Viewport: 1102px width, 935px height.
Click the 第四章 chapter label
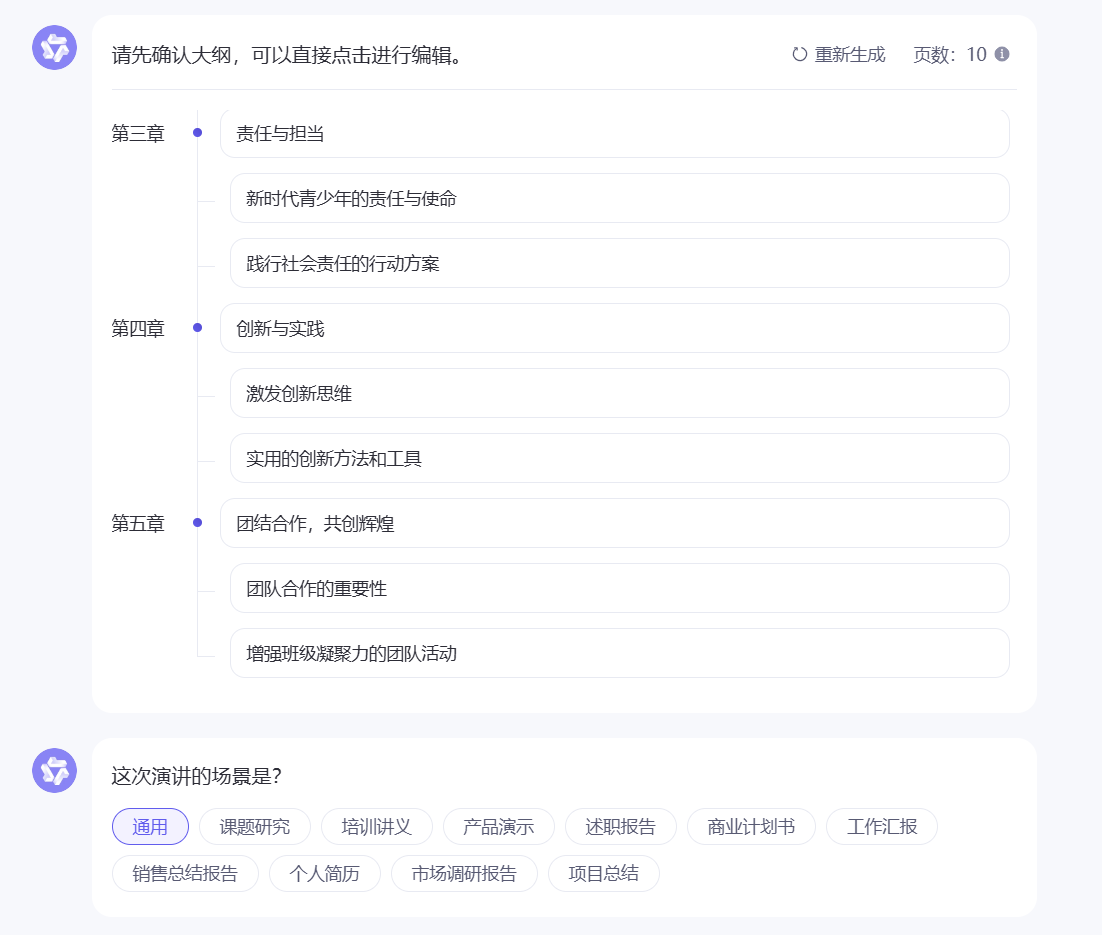pos(138,328)
